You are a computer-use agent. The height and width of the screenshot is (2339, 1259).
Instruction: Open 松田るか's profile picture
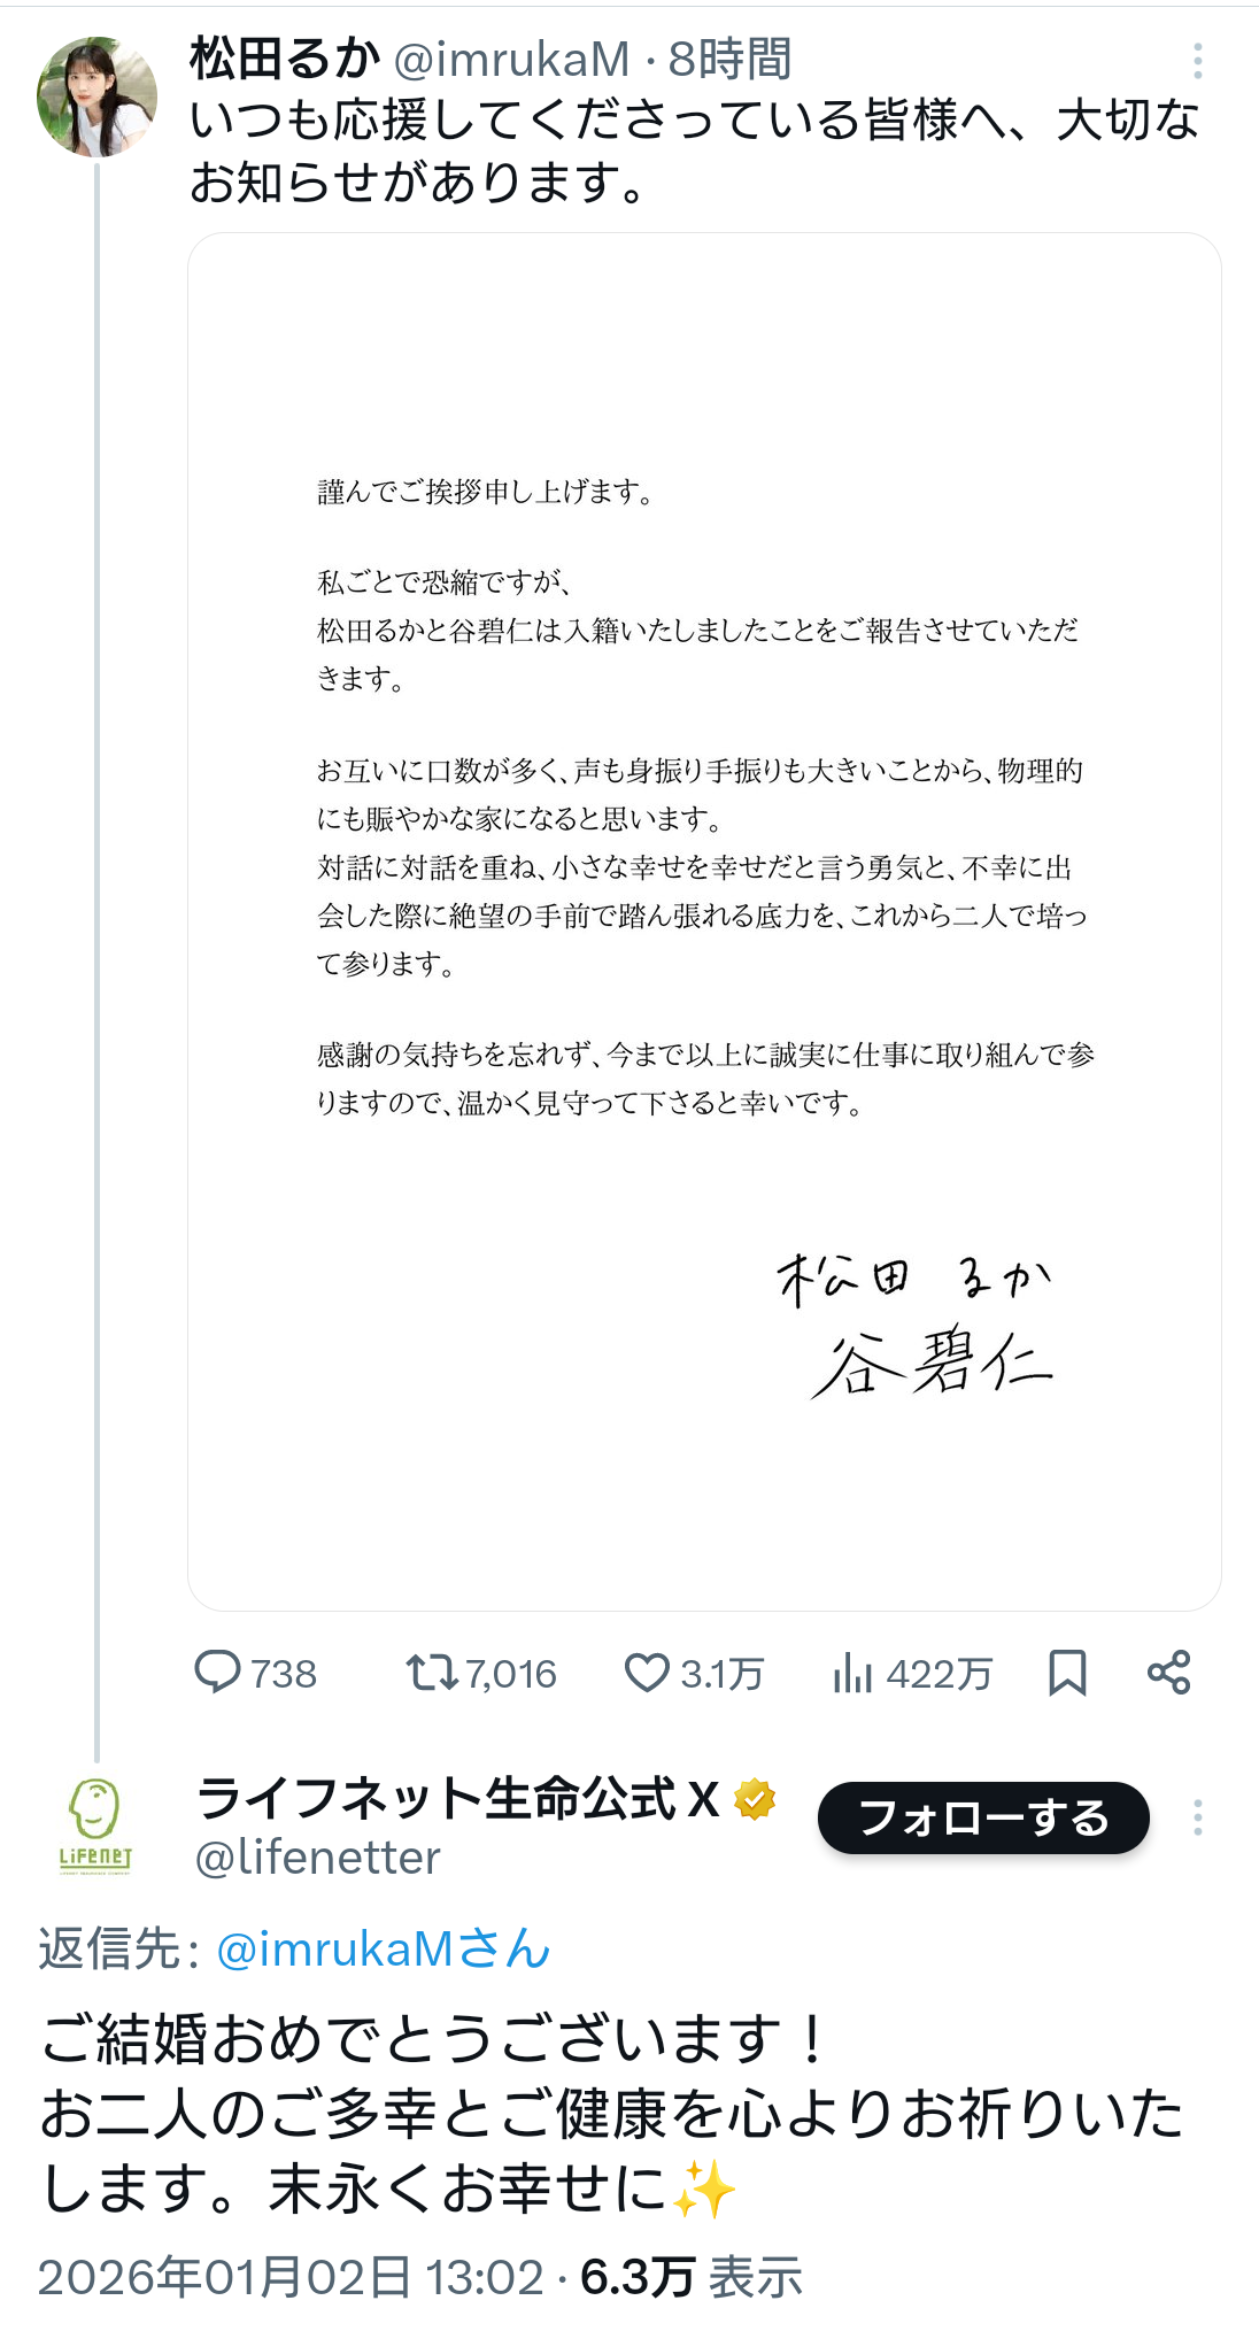click(97, 97)
